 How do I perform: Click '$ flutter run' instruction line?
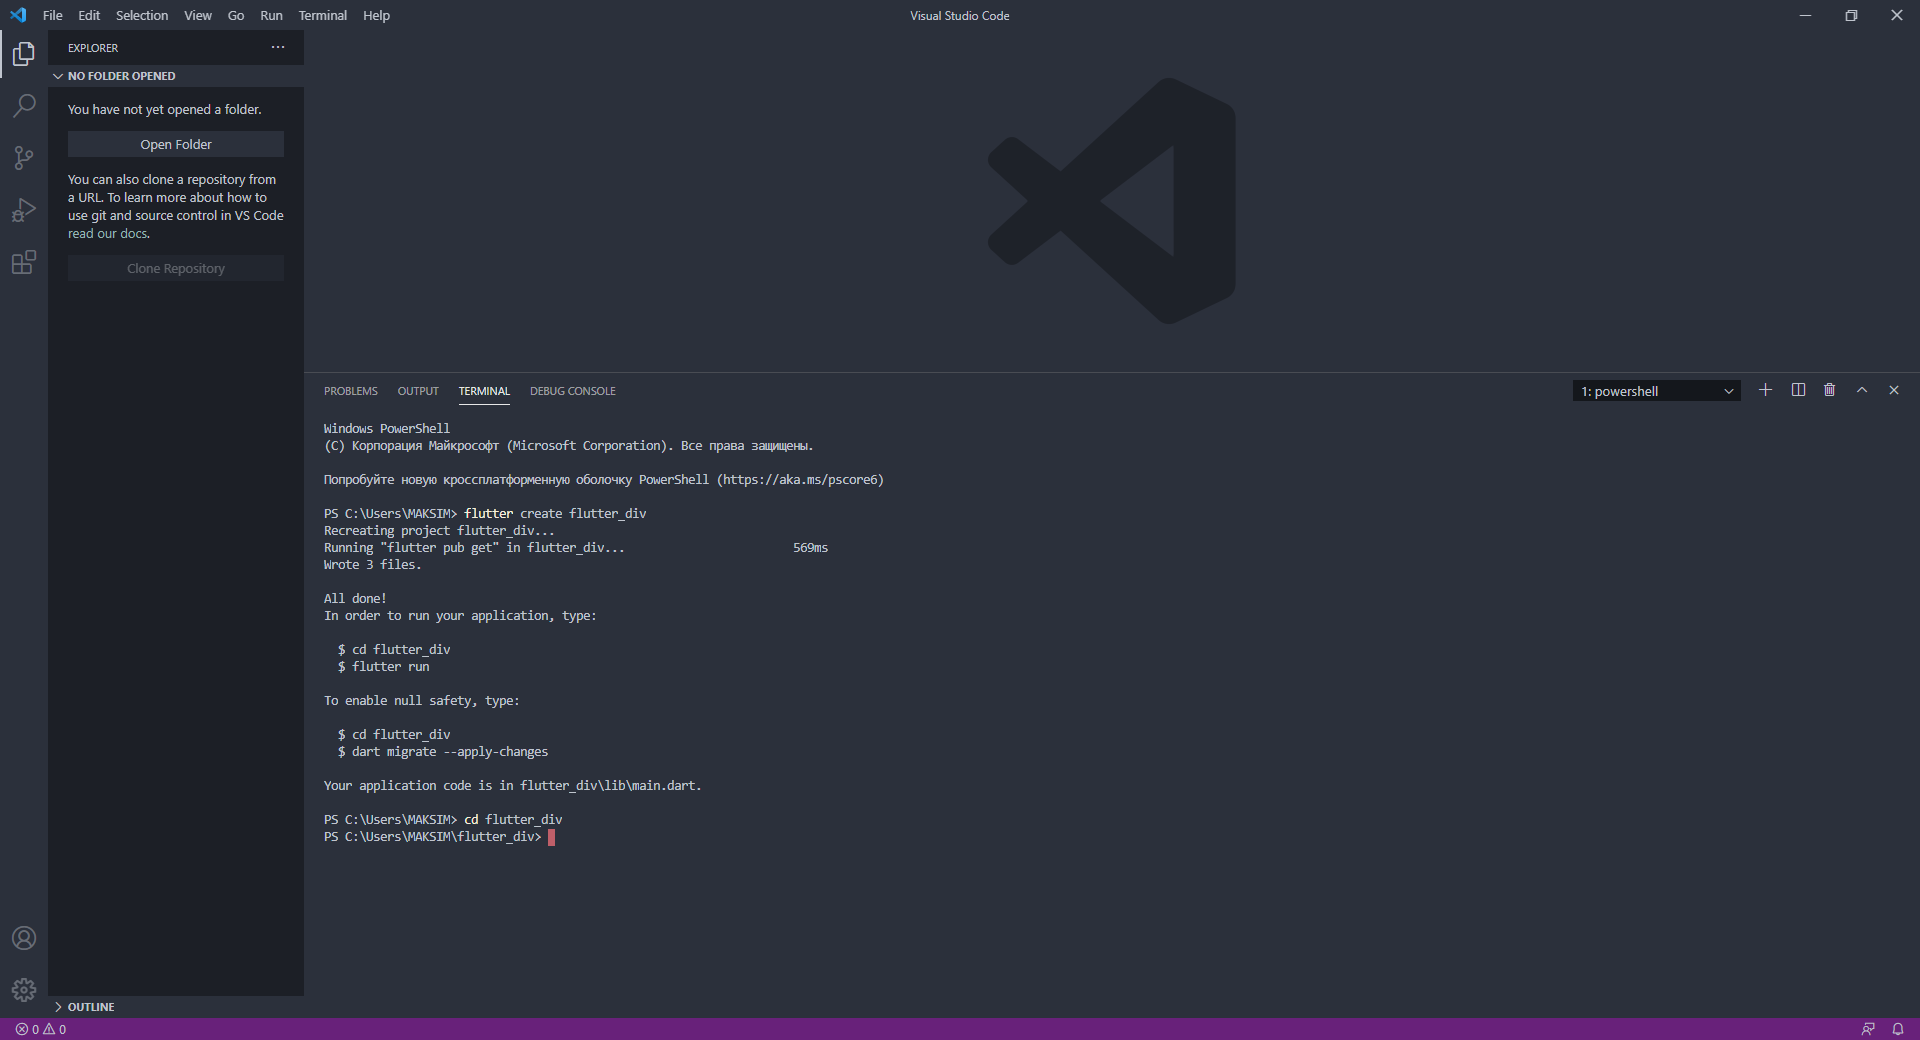coord(384,667)
